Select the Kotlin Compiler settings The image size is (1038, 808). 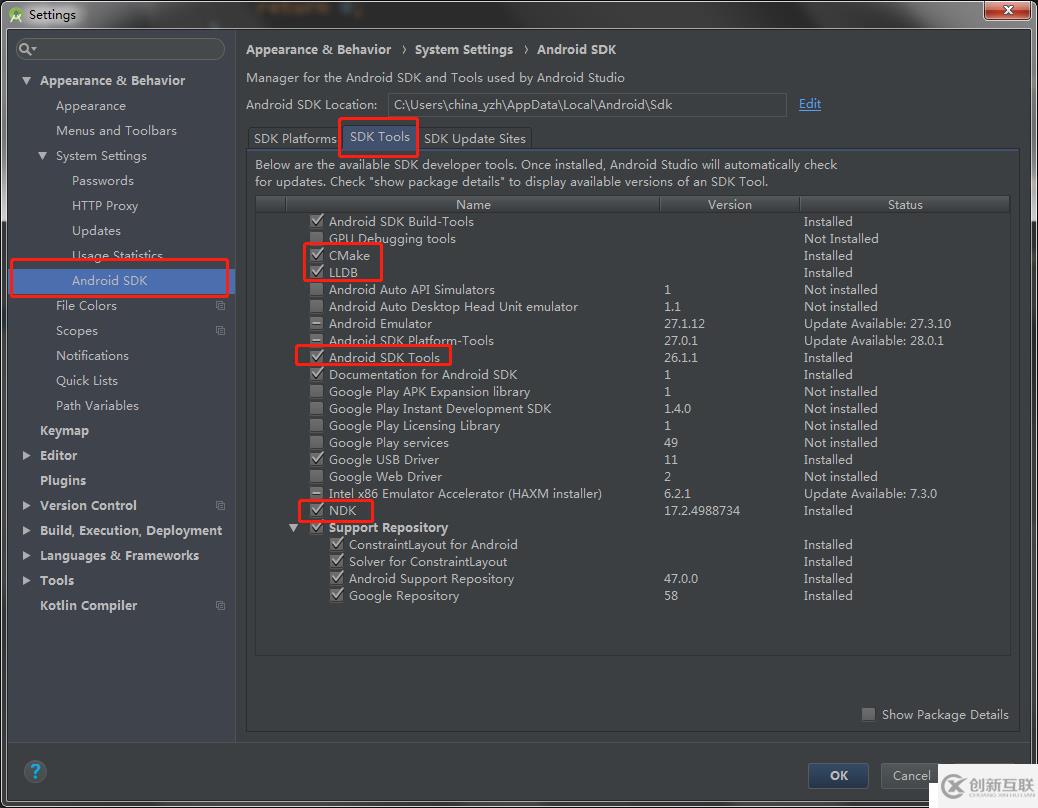coord(89,606)
